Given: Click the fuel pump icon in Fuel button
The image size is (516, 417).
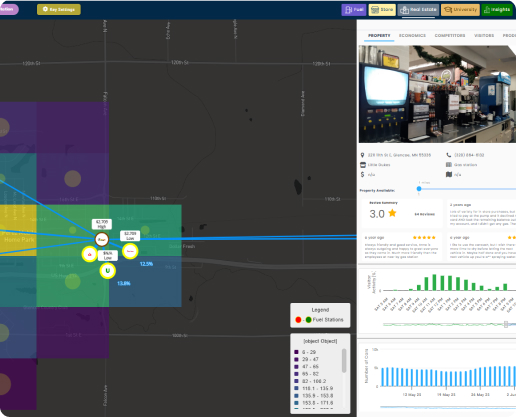Looking at the screenshot, I should (348, 10).
